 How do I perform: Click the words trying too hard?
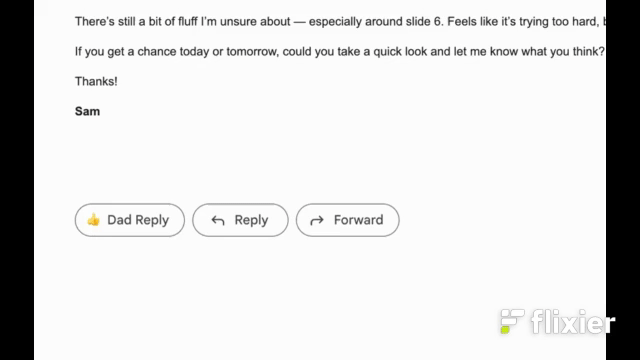coord(558,22)
